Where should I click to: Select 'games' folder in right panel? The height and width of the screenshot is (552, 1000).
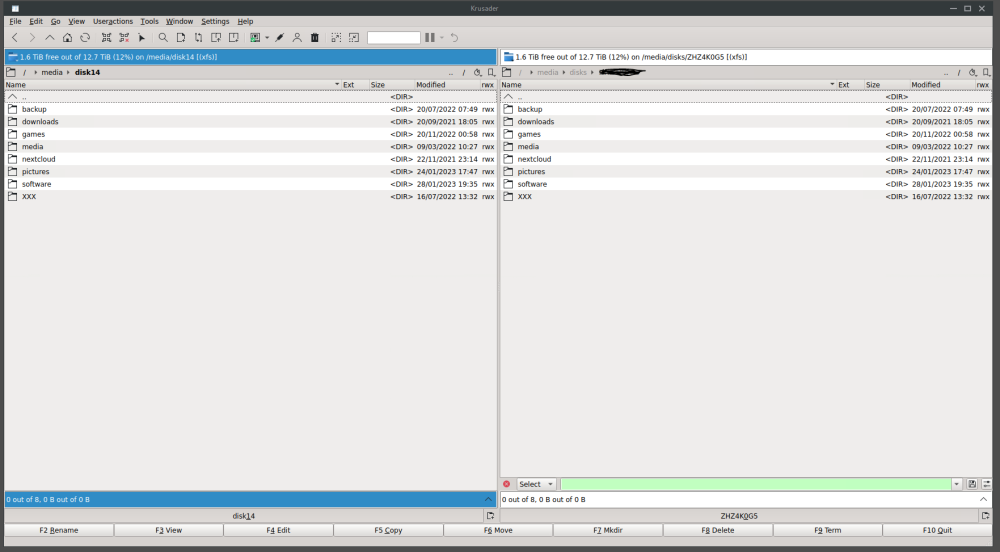pyautogui.click(x=746, y=134)
